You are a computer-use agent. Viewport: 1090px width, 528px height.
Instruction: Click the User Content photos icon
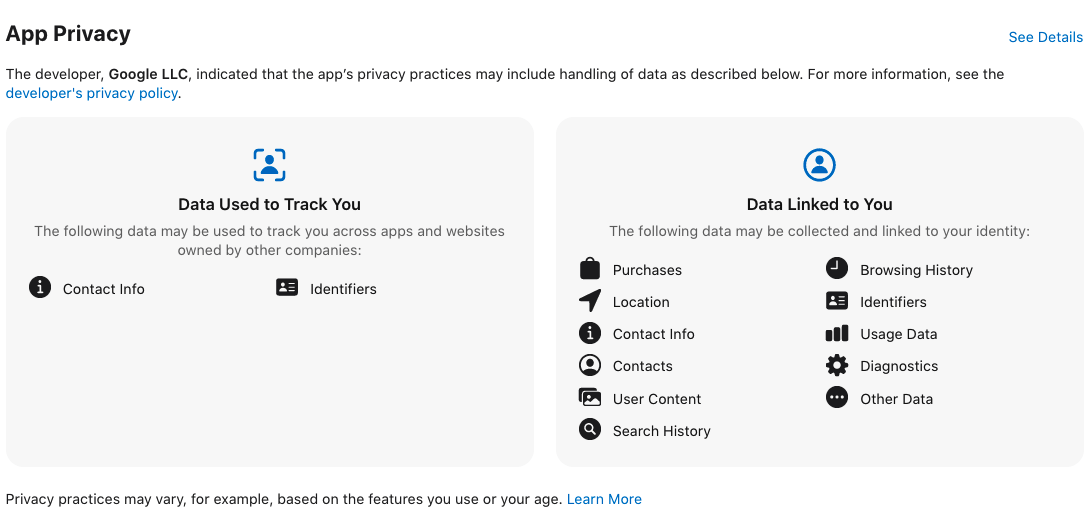pos(589,397)
